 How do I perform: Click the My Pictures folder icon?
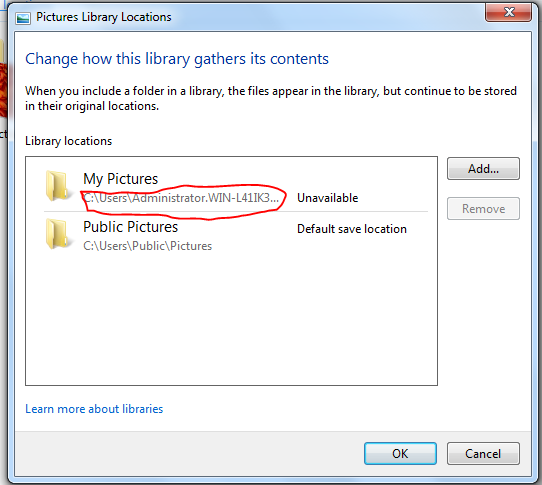click(x=57, y=186)
